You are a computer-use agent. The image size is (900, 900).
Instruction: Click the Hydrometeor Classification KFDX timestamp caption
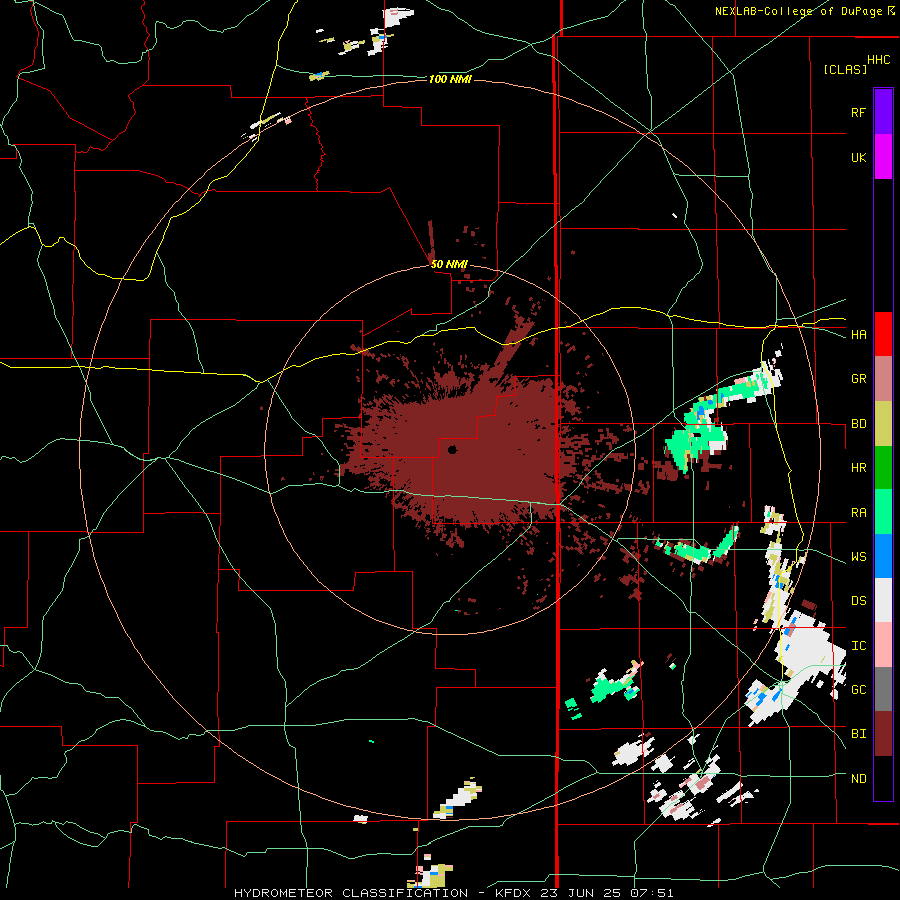click(453, 893)
